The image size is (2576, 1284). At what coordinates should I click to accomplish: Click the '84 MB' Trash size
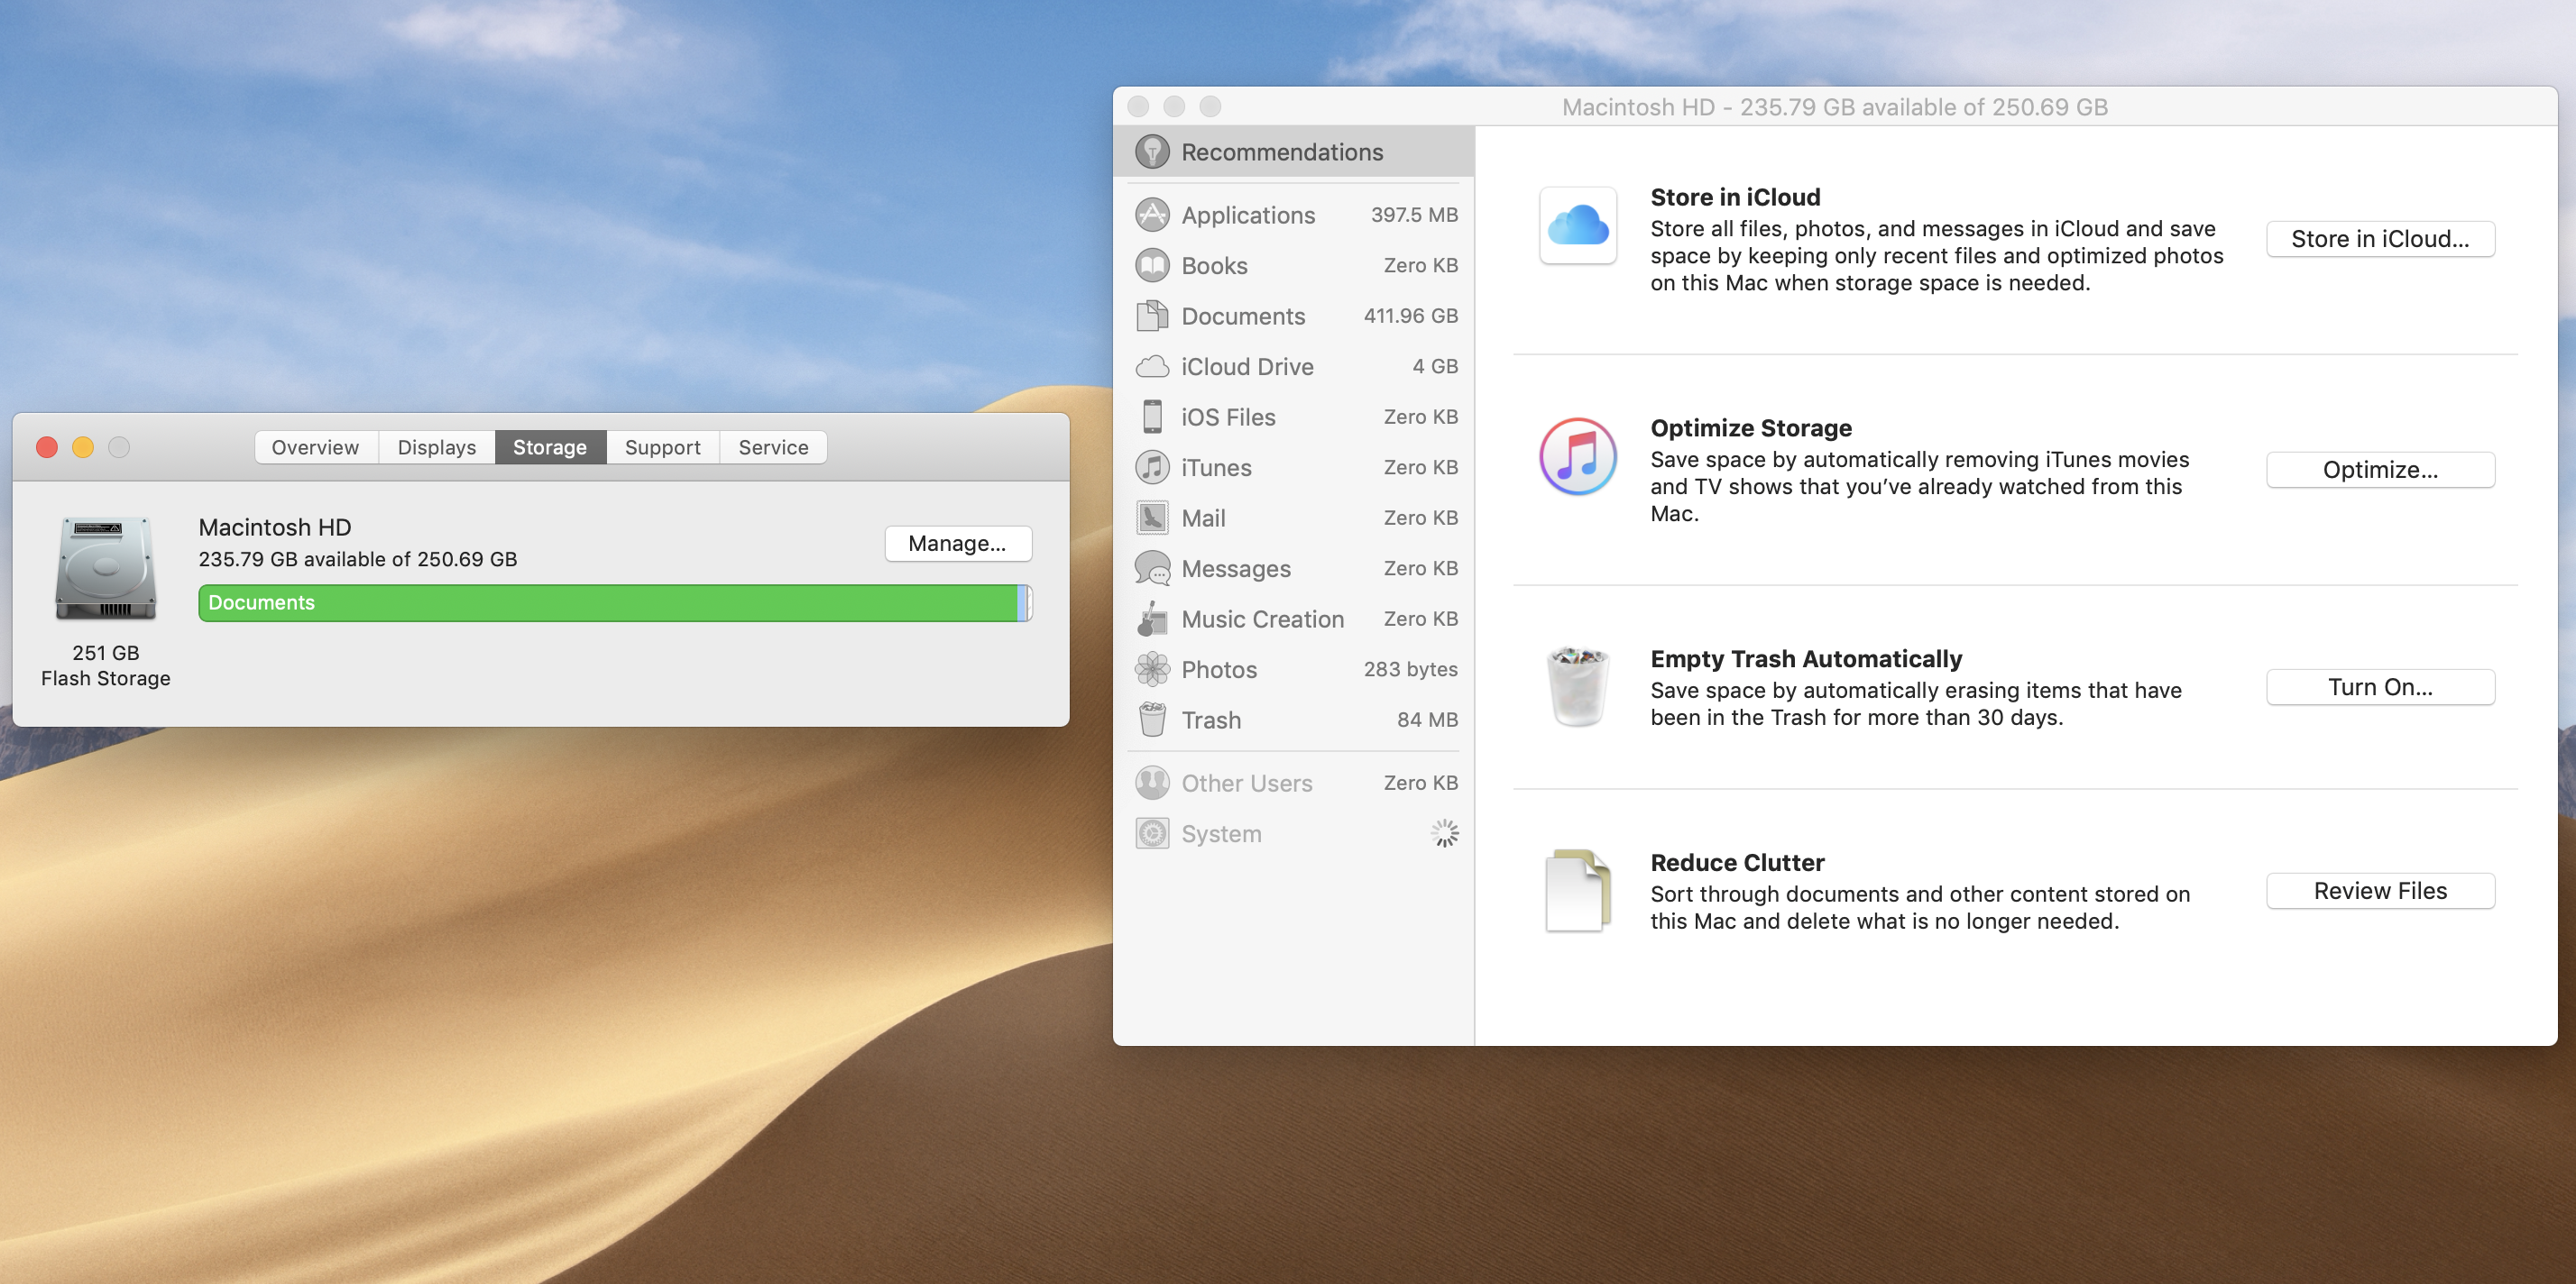point(1427,720)
